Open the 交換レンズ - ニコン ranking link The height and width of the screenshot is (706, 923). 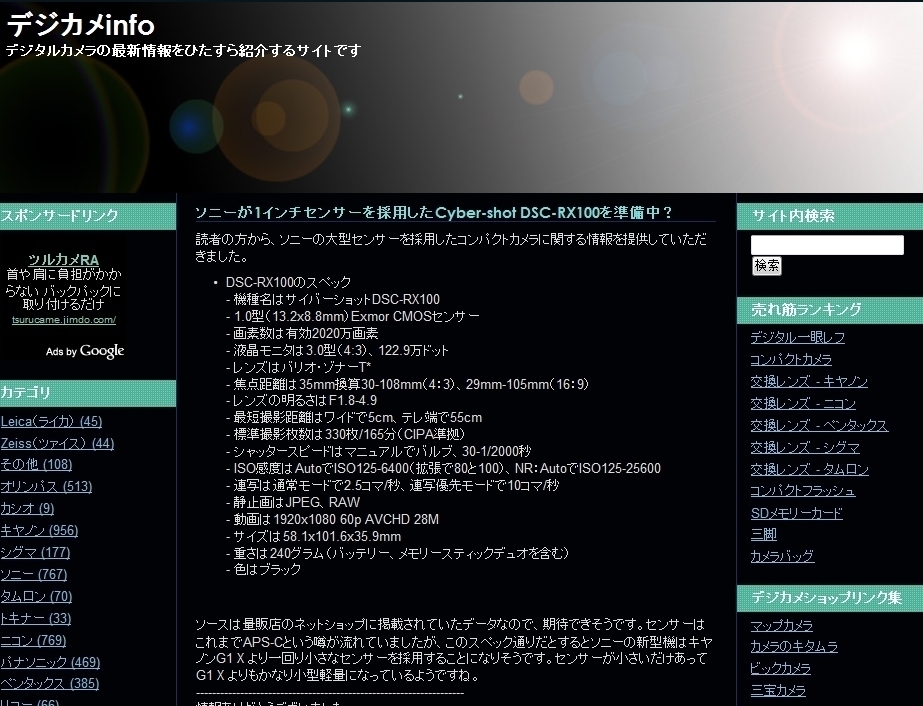[x=803, y=403]
